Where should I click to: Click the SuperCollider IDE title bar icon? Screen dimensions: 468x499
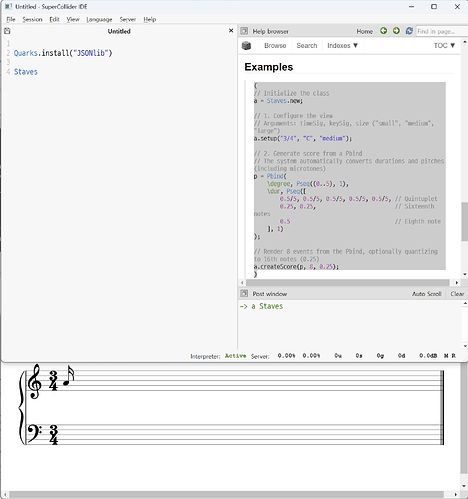(x=8, y=6)
